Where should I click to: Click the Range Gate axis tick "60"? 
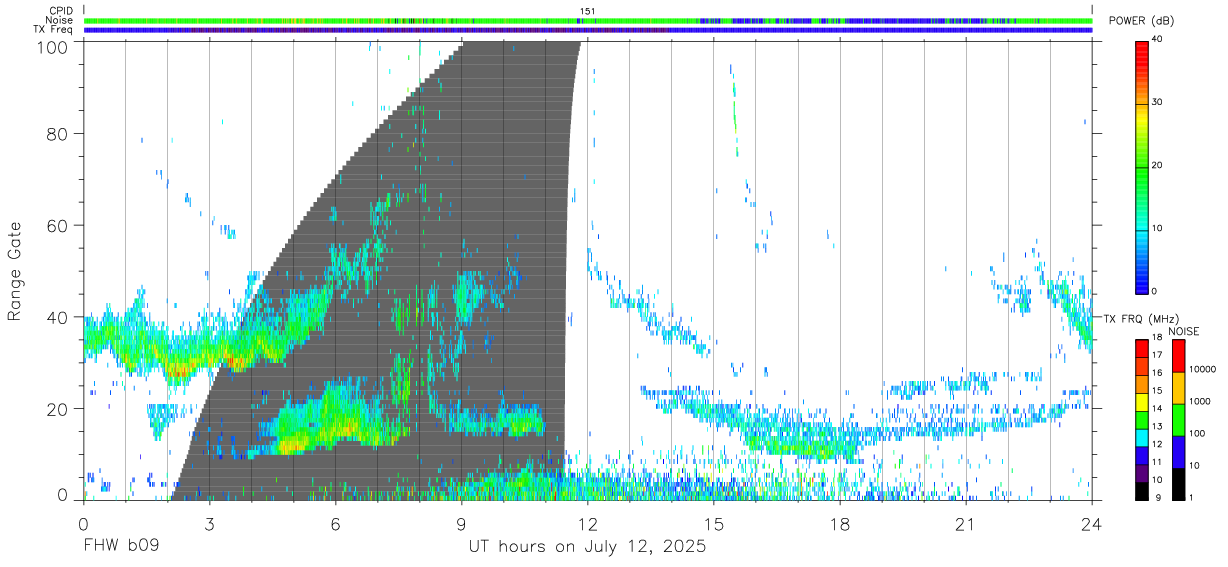57,225
